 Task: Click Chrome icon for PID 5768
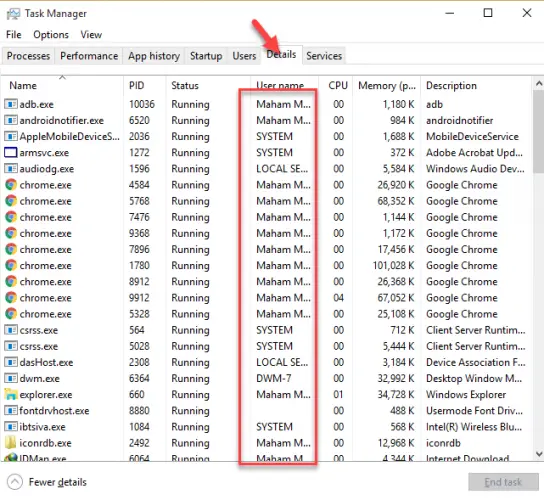11,201
